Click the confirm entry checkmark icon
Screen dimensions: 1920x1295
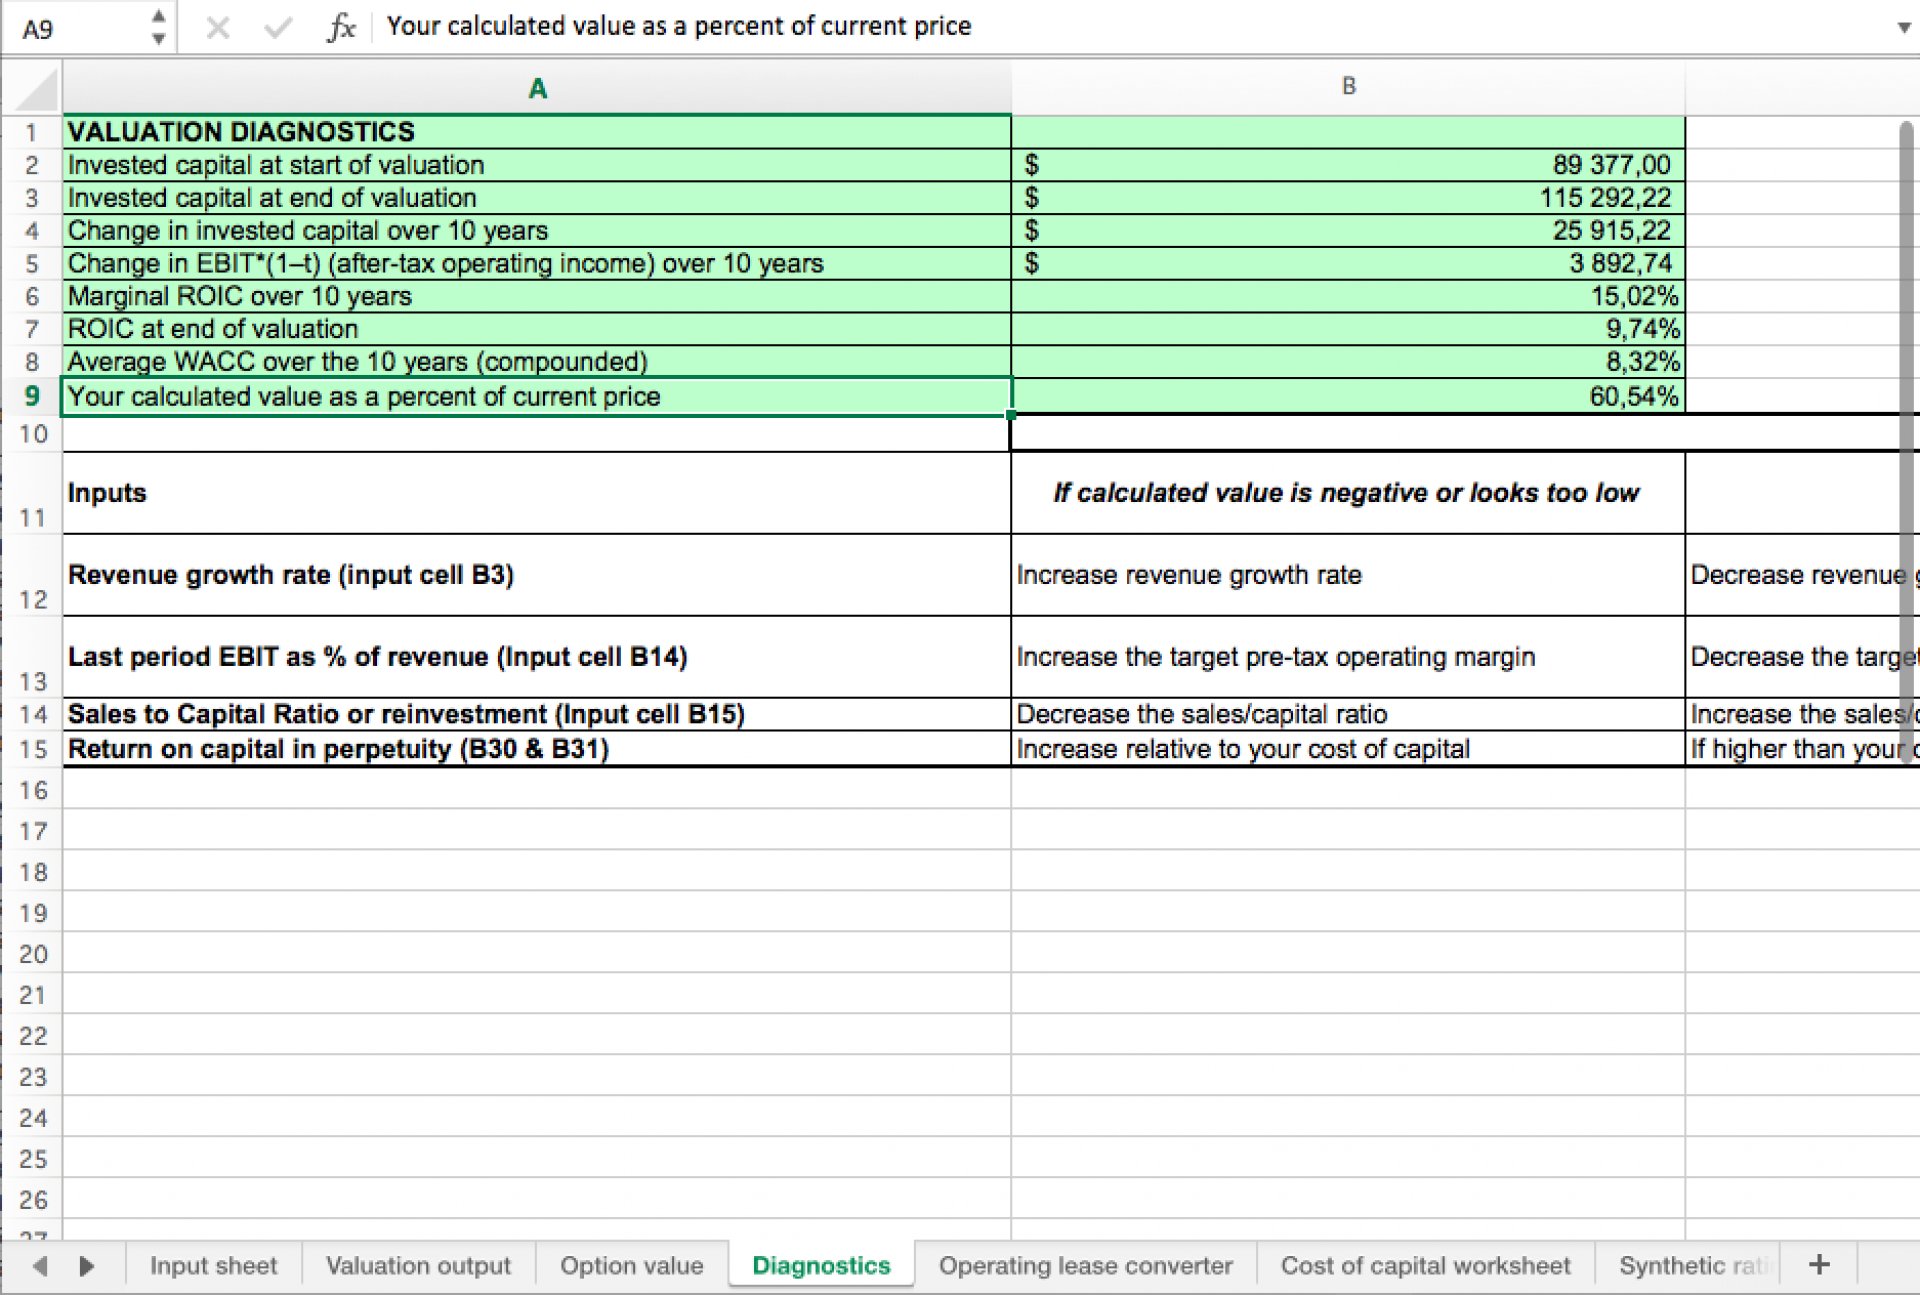(x=278, y=28)
